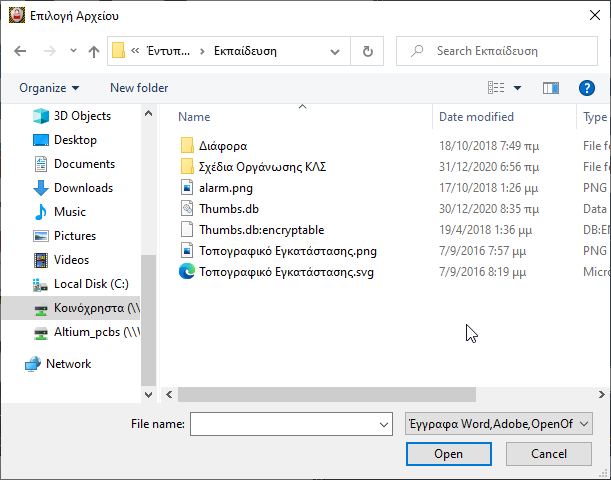Open the file type filter dropdown
The image size is (611, 480).
click(x=499, y=424)
